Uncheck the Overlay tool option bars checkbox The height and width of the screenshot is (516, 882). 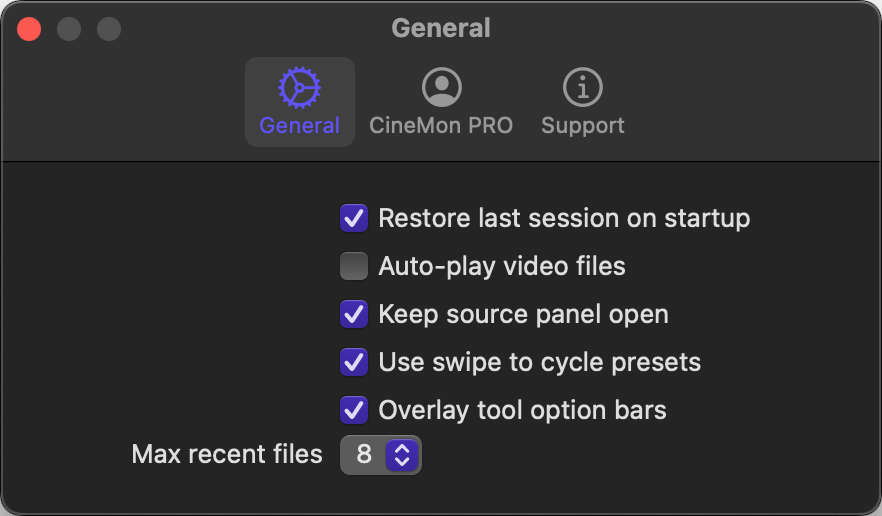point(354,410)
